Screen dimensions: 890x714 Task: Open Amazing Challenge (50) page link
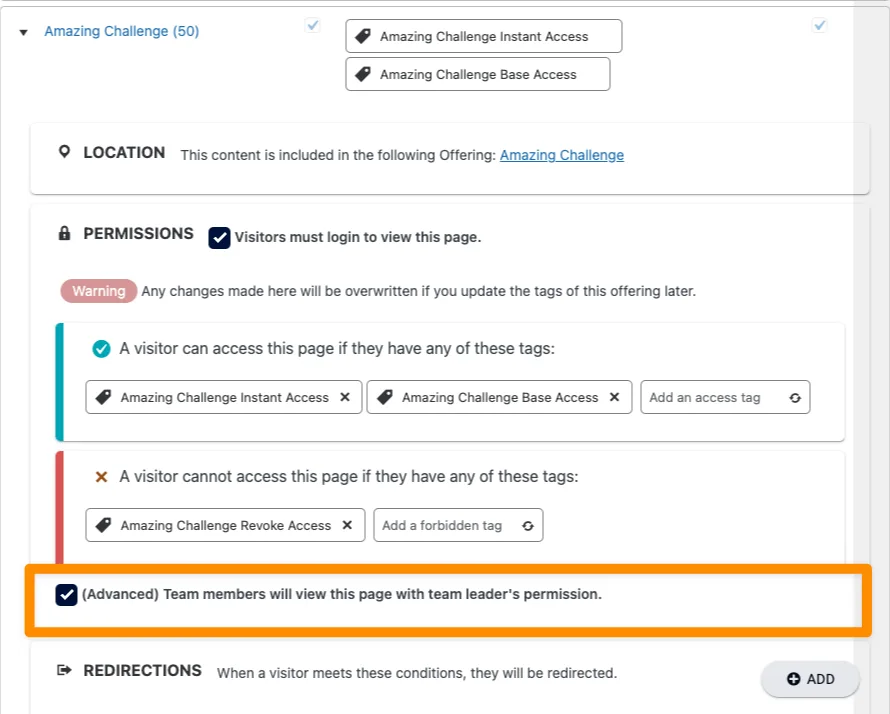121,31
